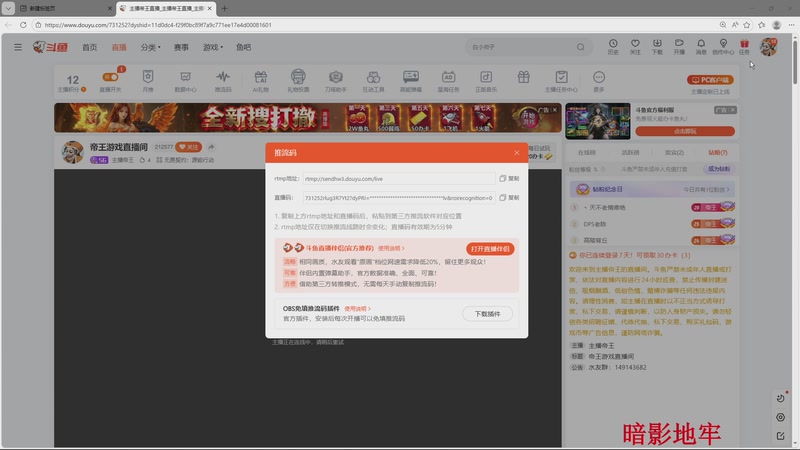Screen dimensions: 800x450
Task: Open the 高能弹幕 icon
Action: [411, 81]
